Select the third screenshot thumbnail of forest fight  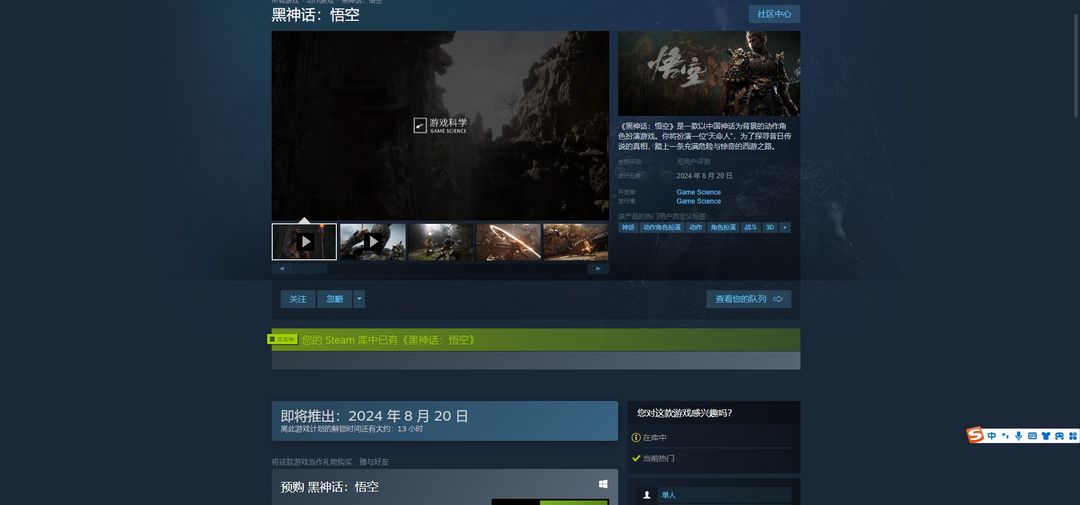pos(441,241)
